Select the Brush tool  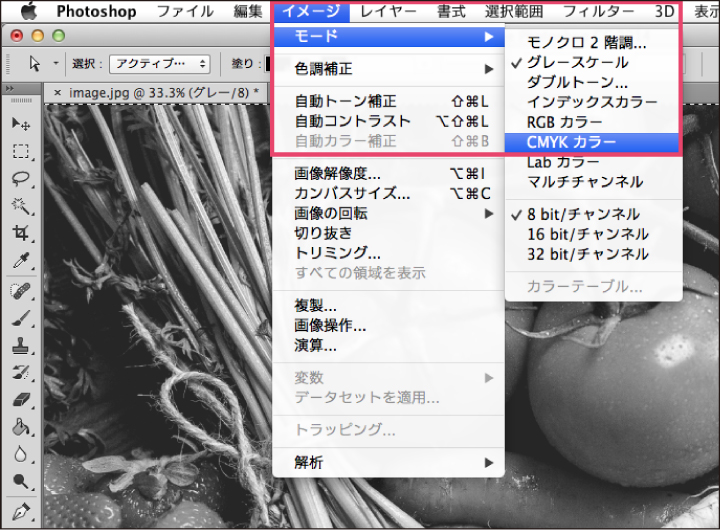21,318
